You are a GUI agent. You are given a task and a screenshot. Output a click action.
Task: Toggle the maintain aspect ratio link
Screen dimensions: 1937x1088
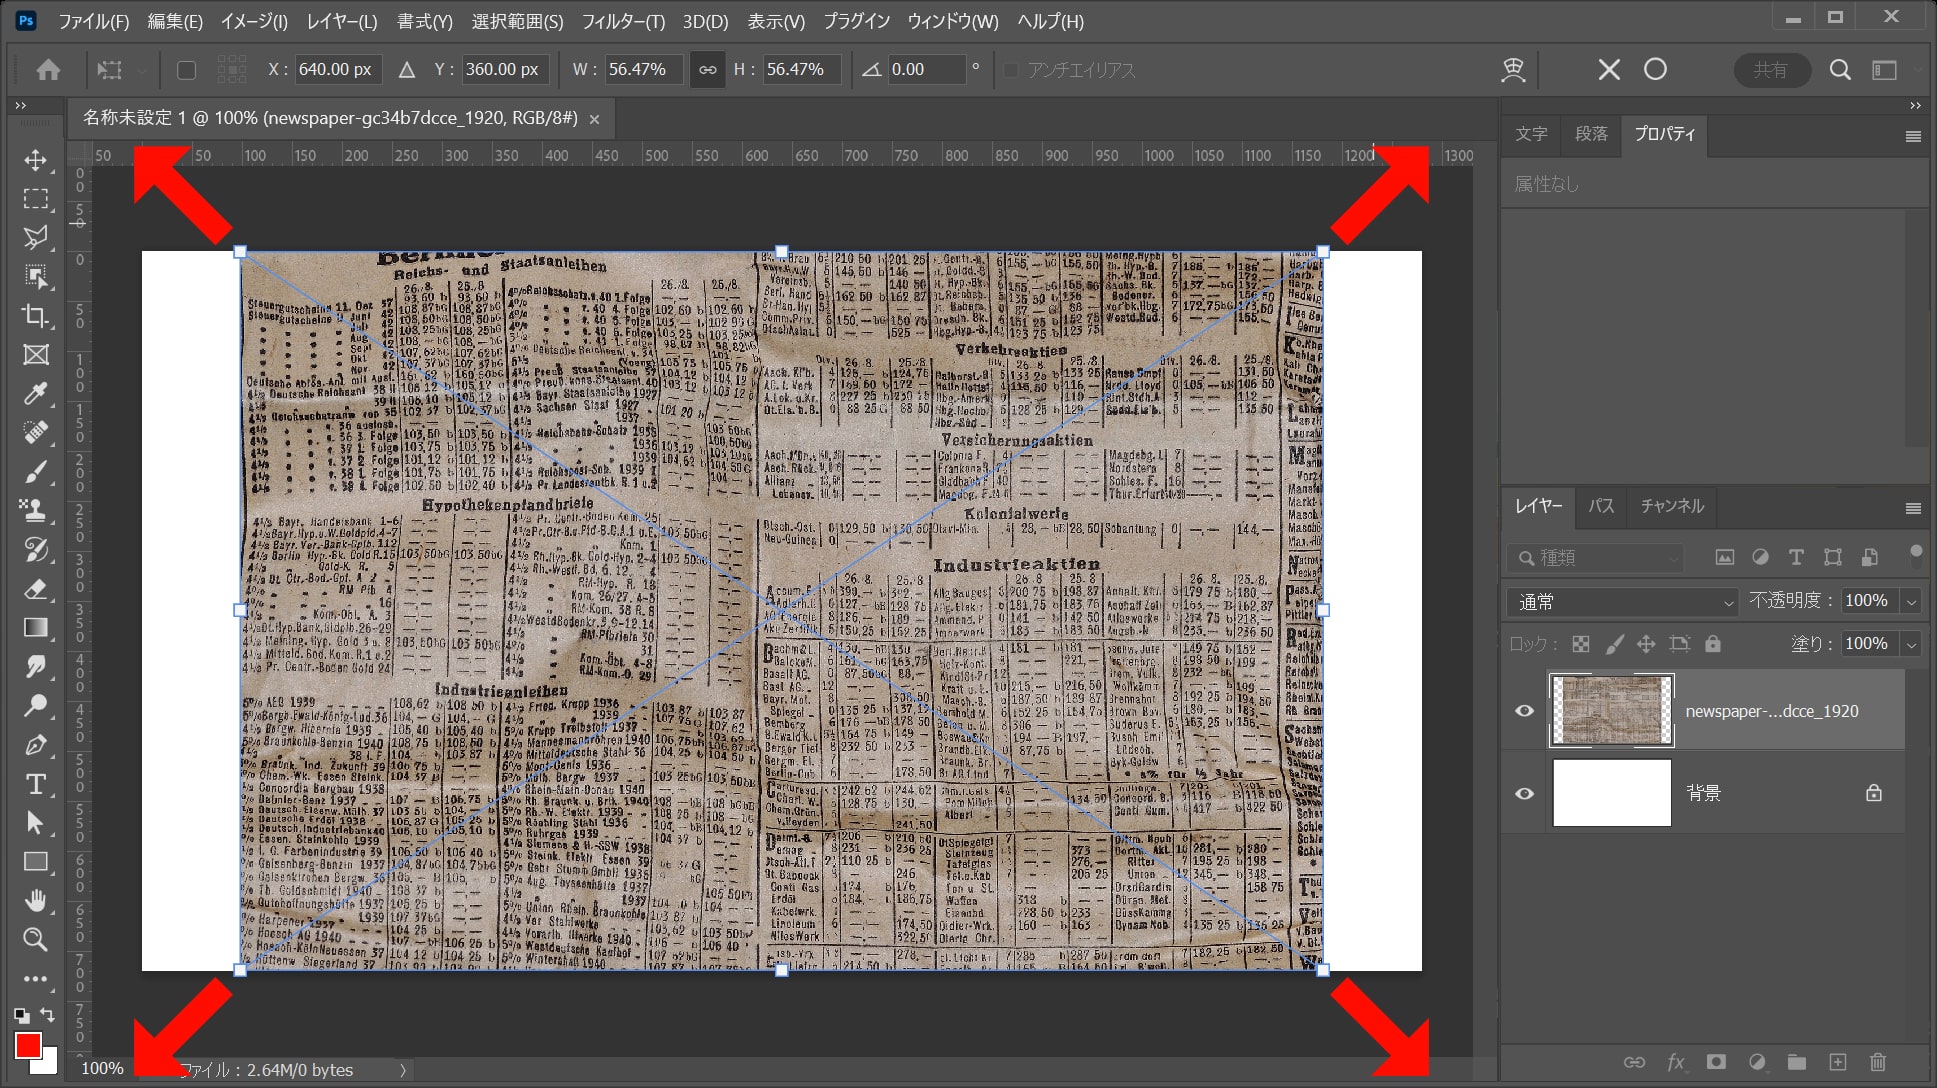708,70
